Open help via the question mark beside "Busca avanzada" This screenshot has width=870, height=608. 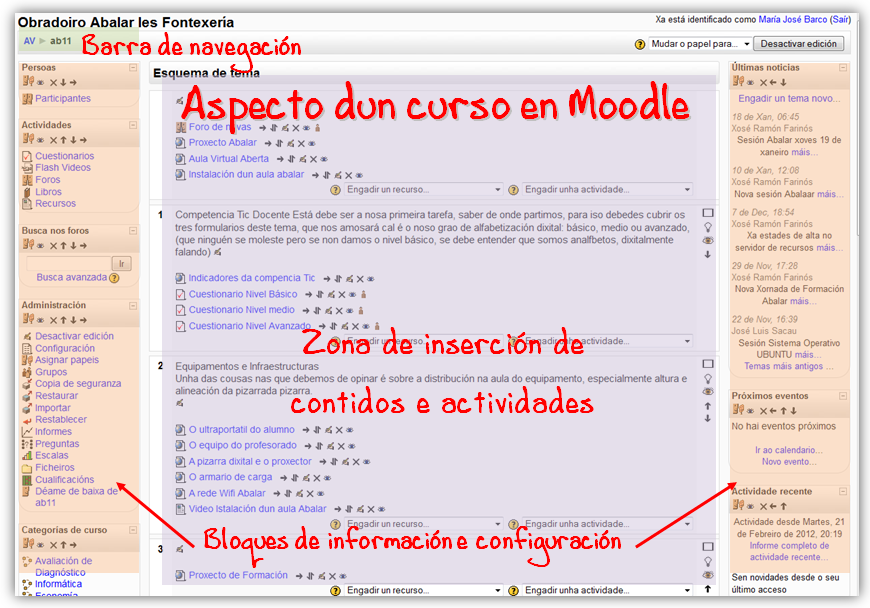[112, 277]
